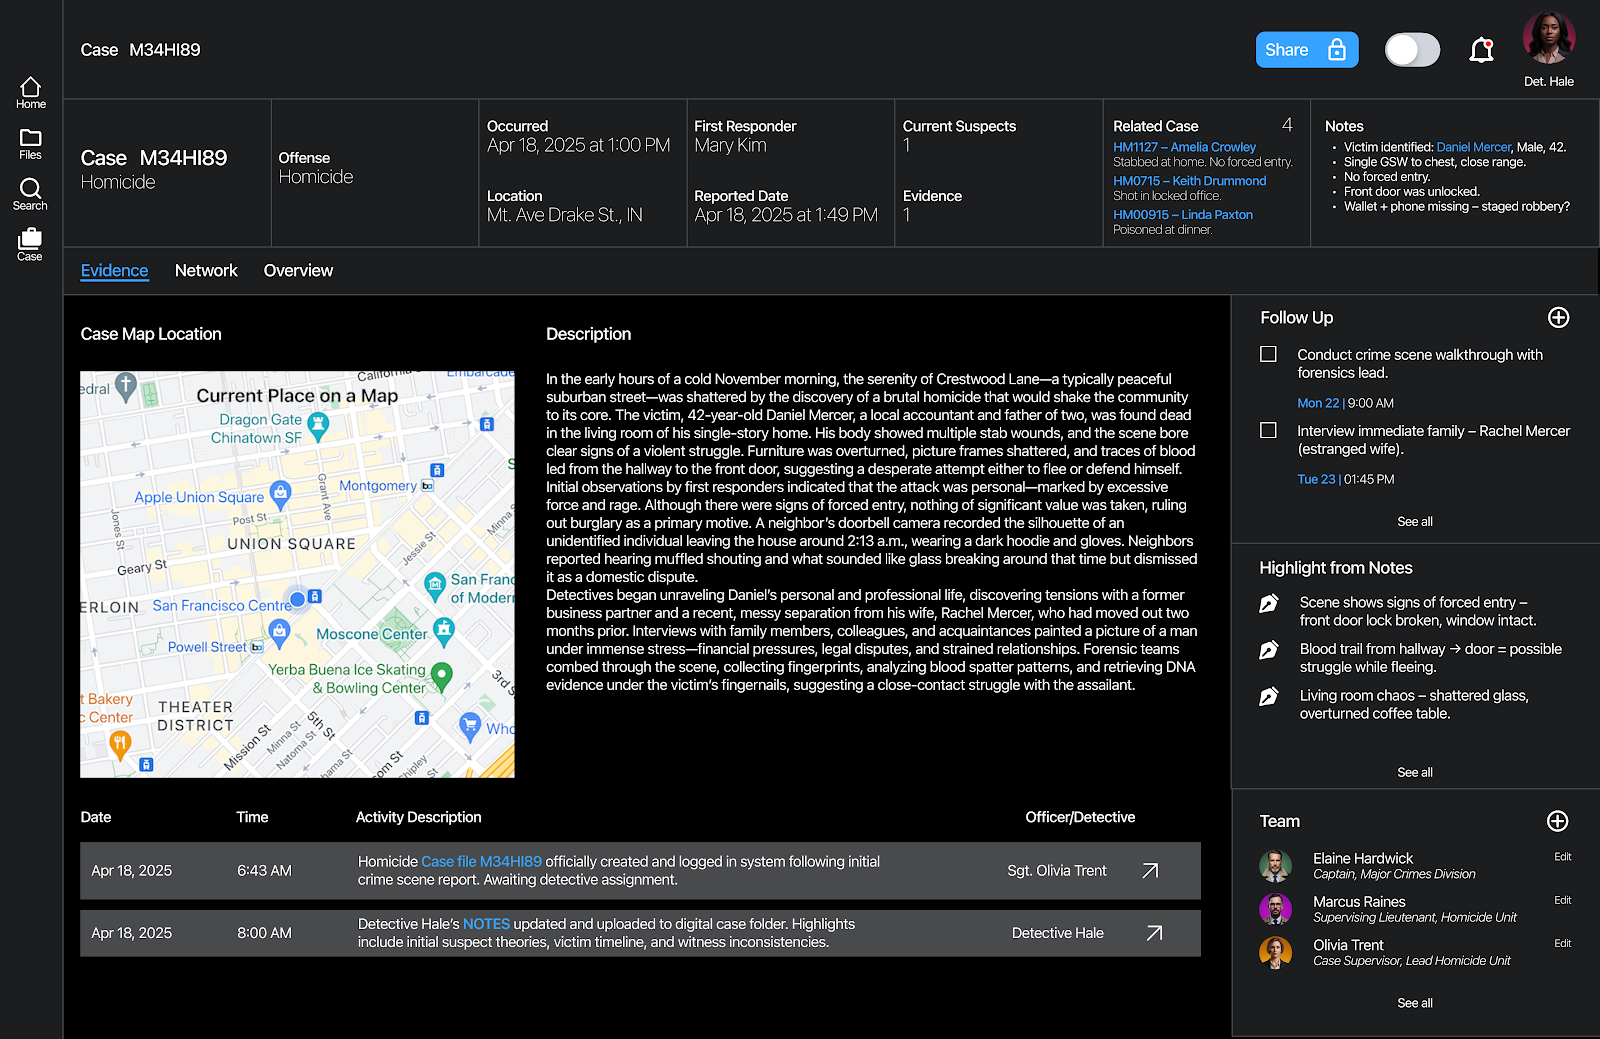1600x1039 pixels.
Task: Check the Interview immediate family task
Action: 1268,430
